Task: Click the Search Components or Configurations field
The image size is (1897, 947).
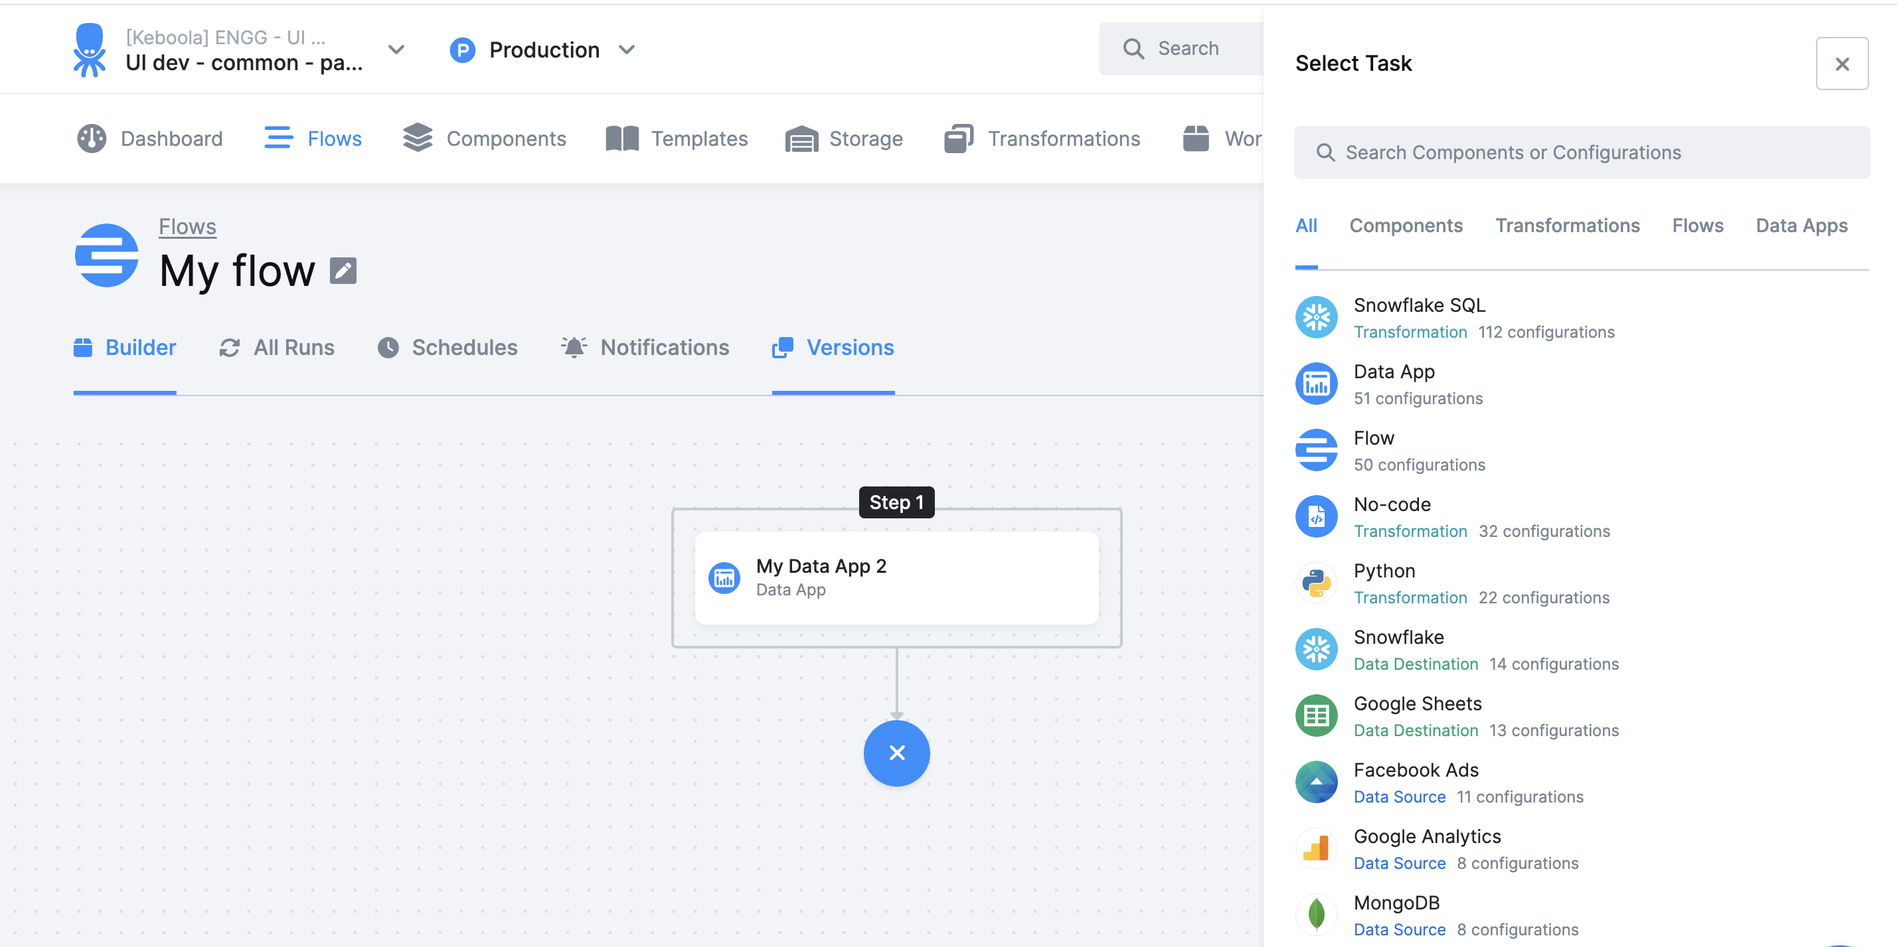Action: pyautogui.click(x=1581, y=152)
